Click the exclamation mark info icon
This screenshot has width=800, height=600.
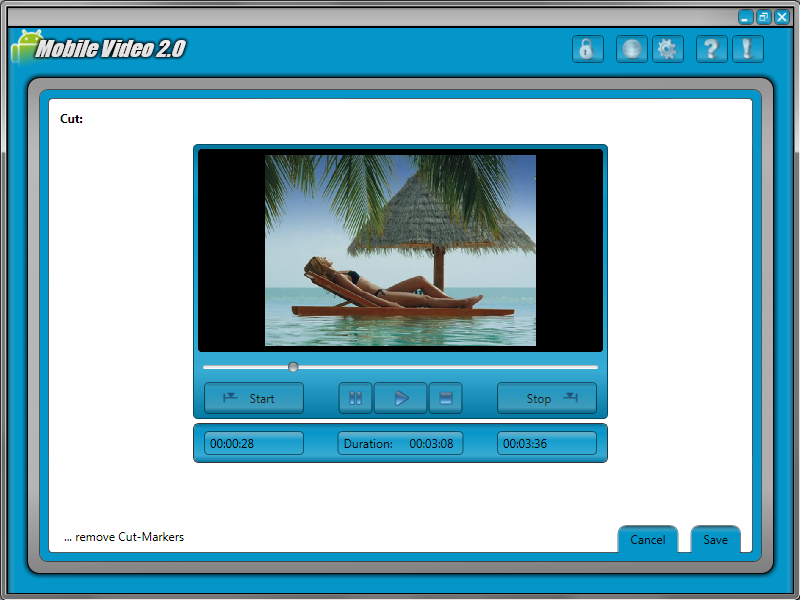748,49
